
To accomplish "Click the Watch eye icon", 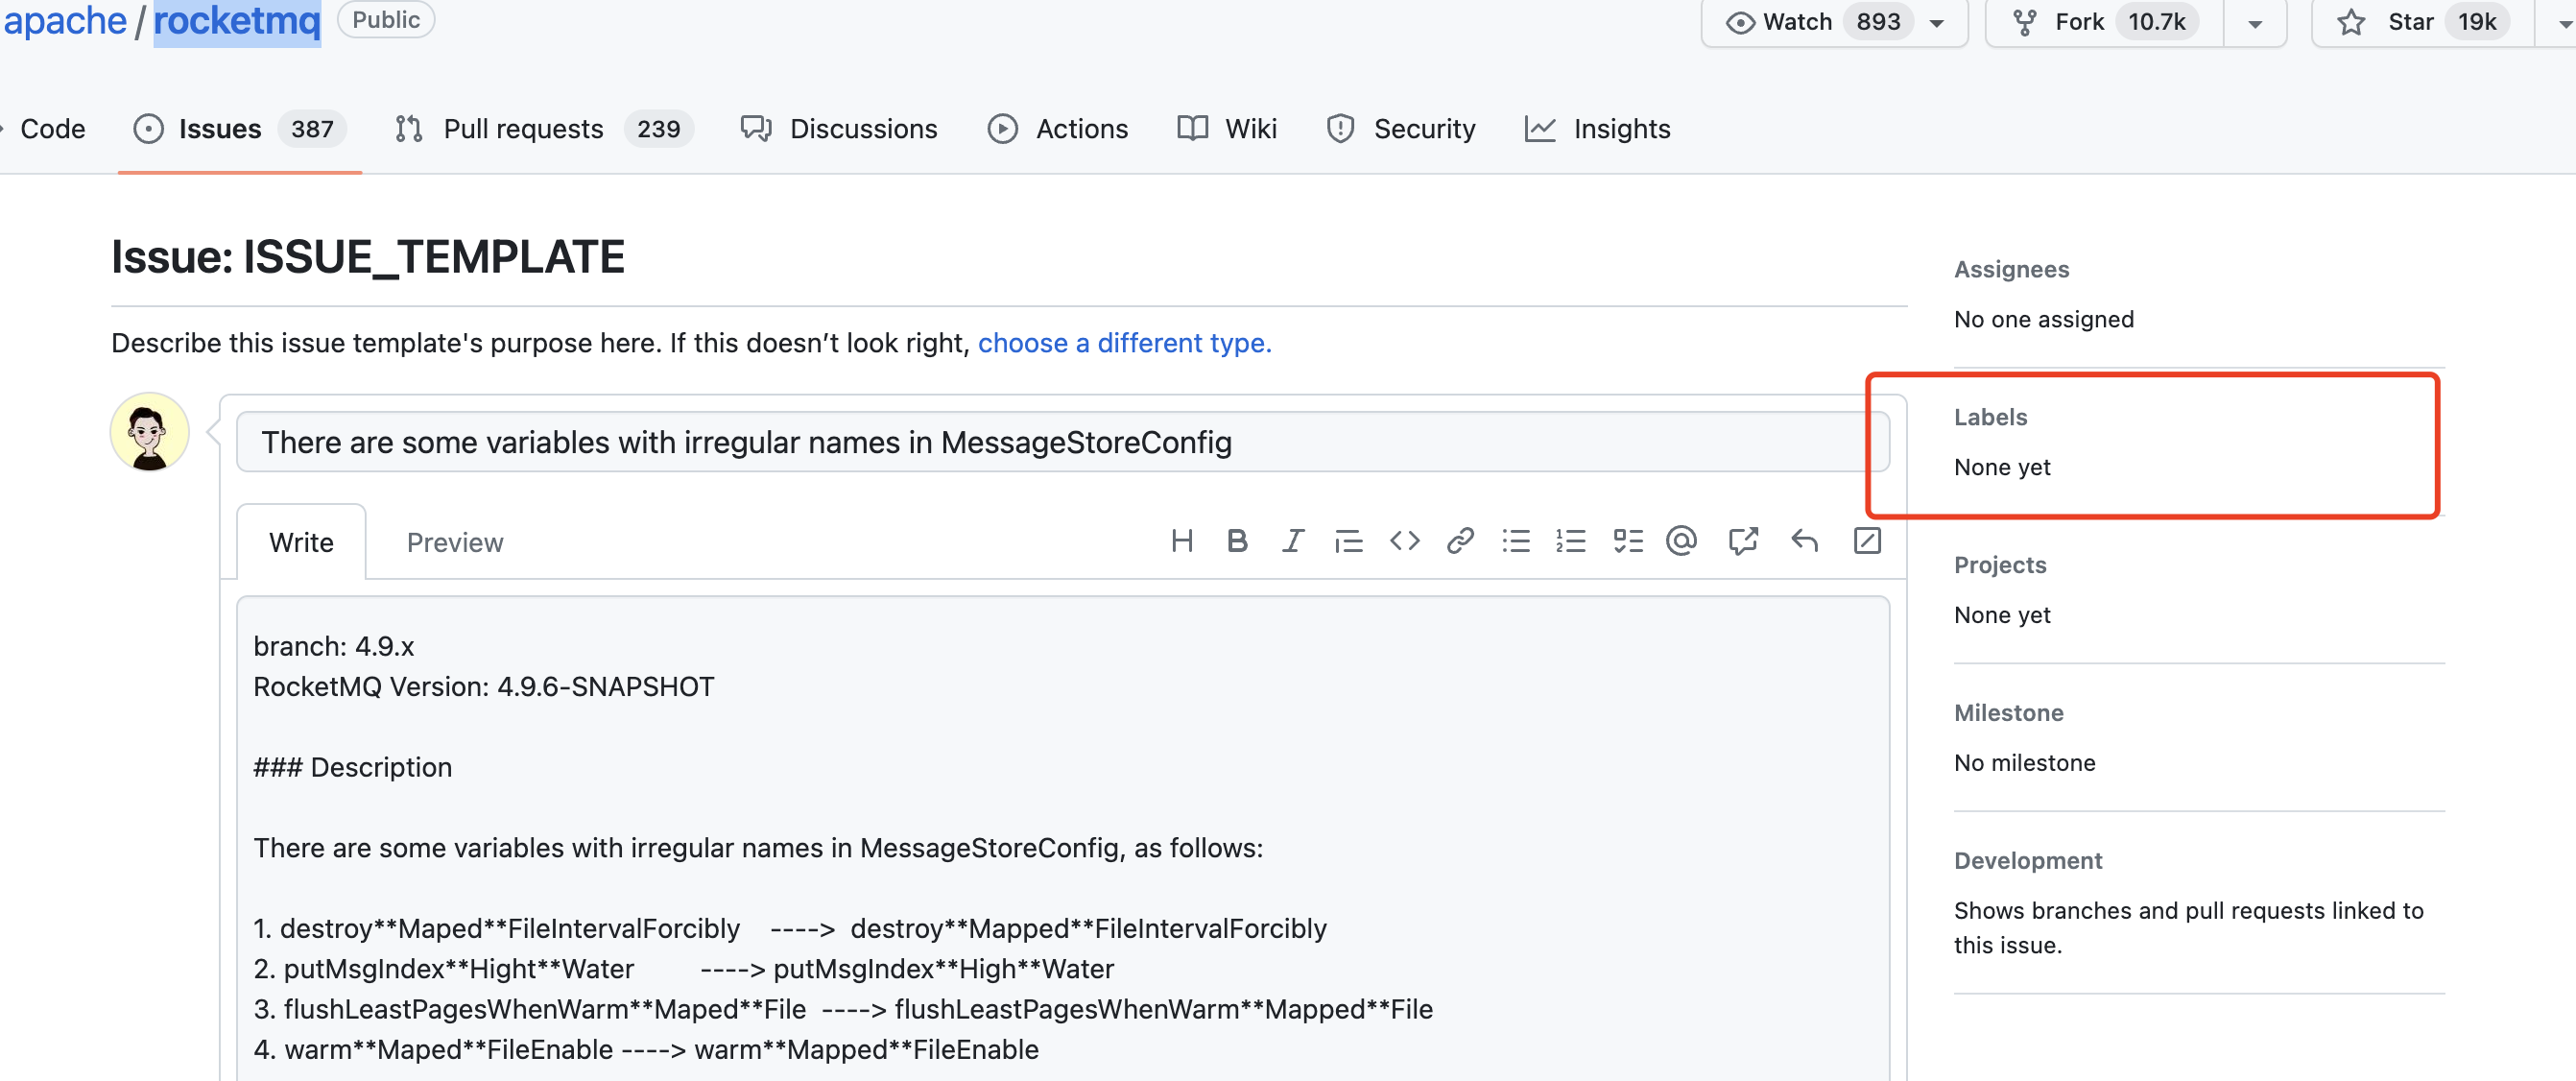I will pyautogui.click(x=1740, y=22).
